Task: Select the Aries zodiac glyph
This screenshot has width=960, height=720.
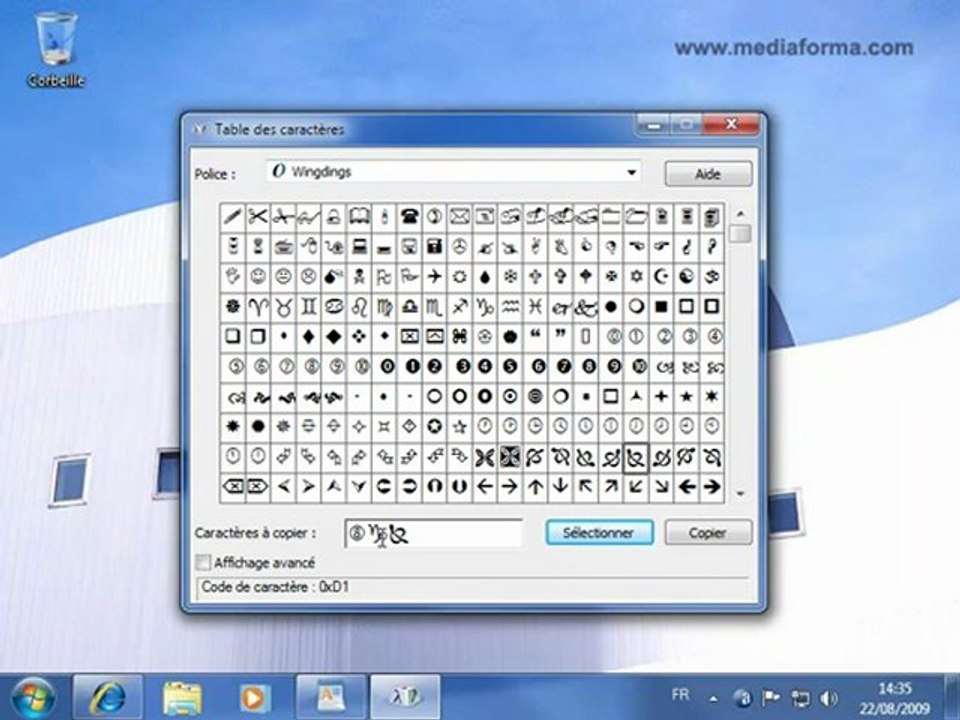Action: (x=258, y=307)
